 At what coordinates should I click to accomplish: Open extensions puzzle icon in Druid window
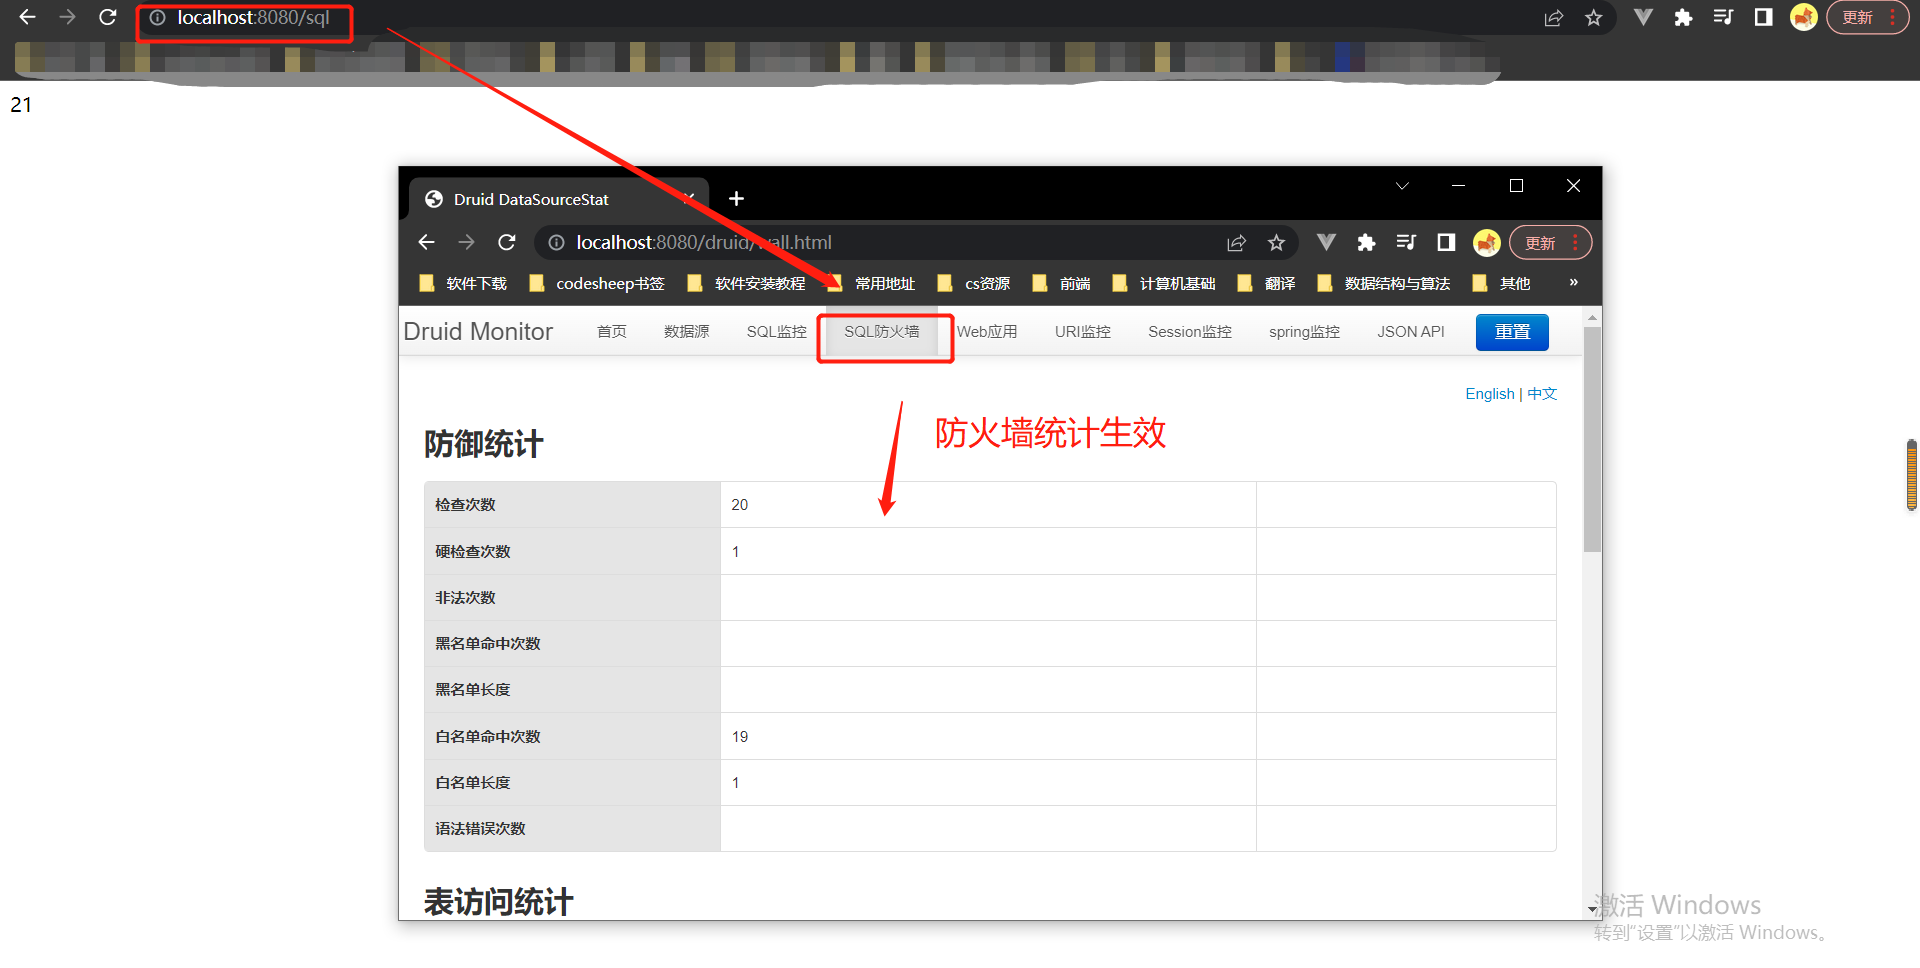pyautogui.click(x=1366, y=242)
